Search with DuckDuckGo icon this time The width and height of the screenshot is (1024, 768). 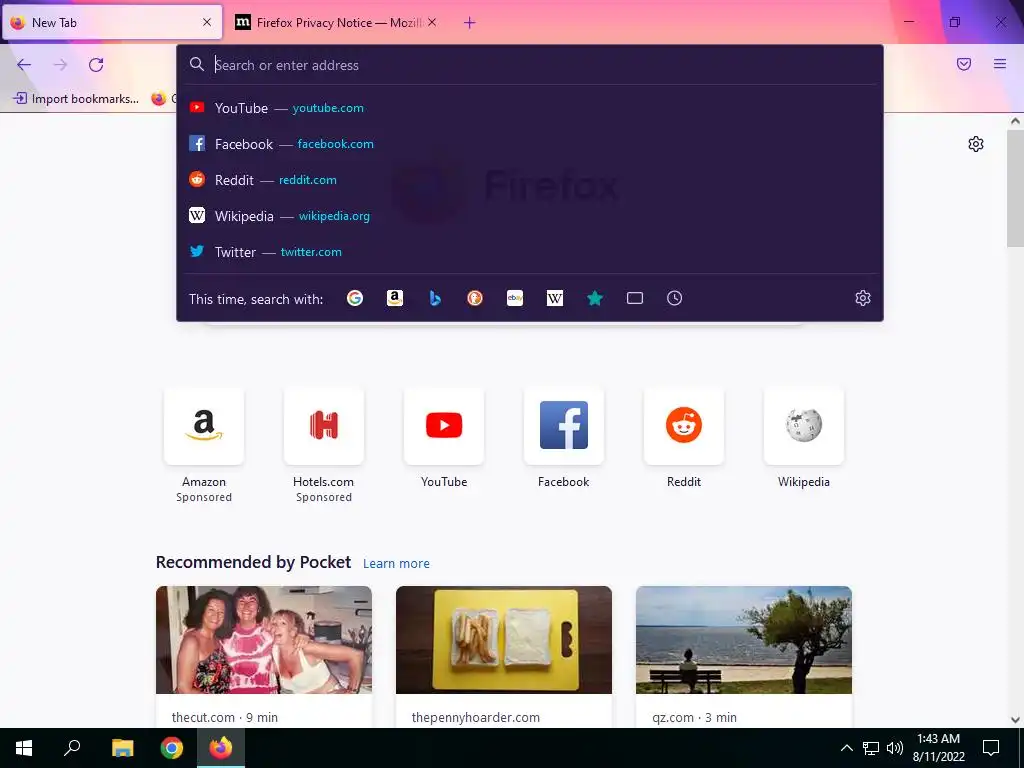click(475, 298)
